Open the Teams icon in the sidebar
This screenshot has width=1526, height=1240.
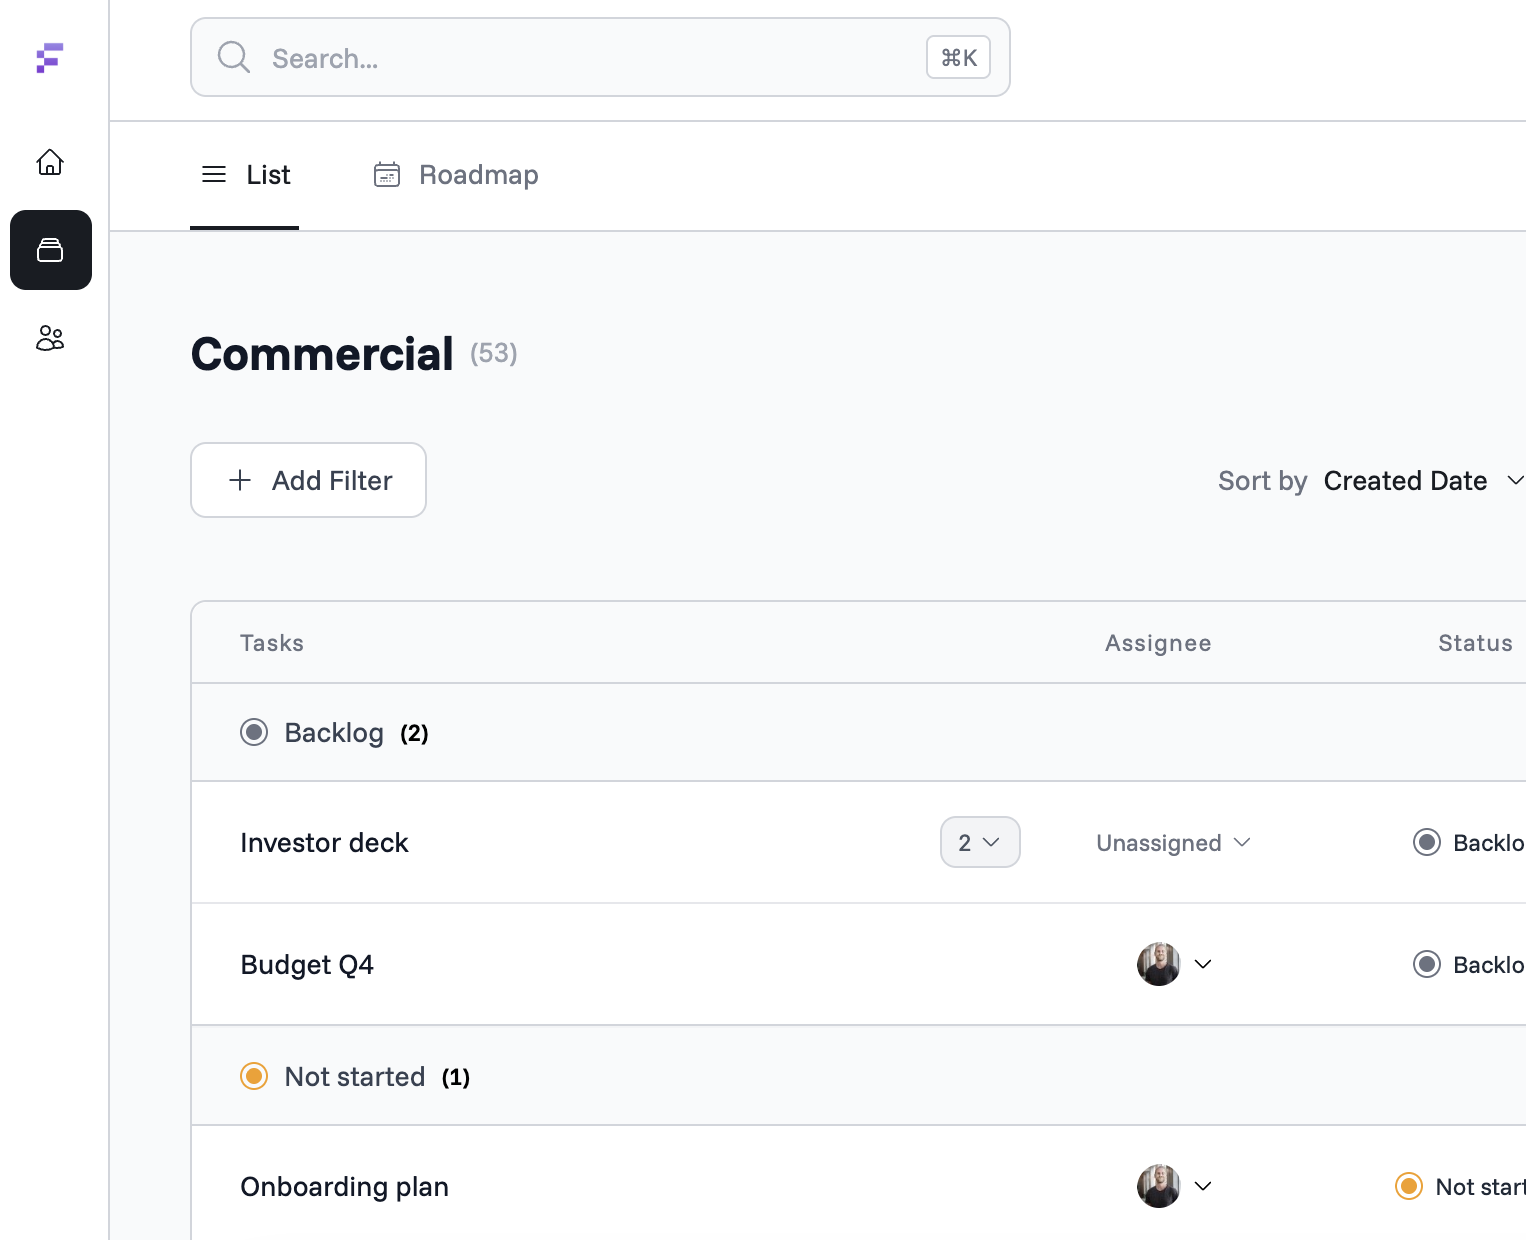(x=50, y=338)
